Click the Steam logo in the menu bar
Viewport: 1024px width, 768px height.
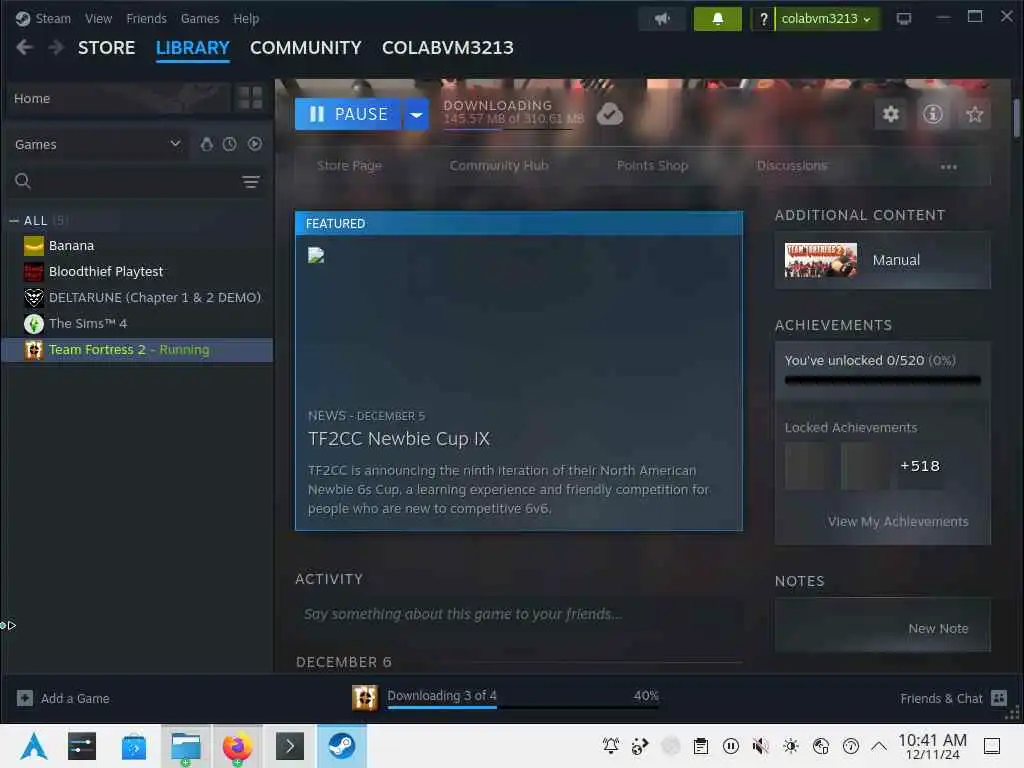(23, 18)
